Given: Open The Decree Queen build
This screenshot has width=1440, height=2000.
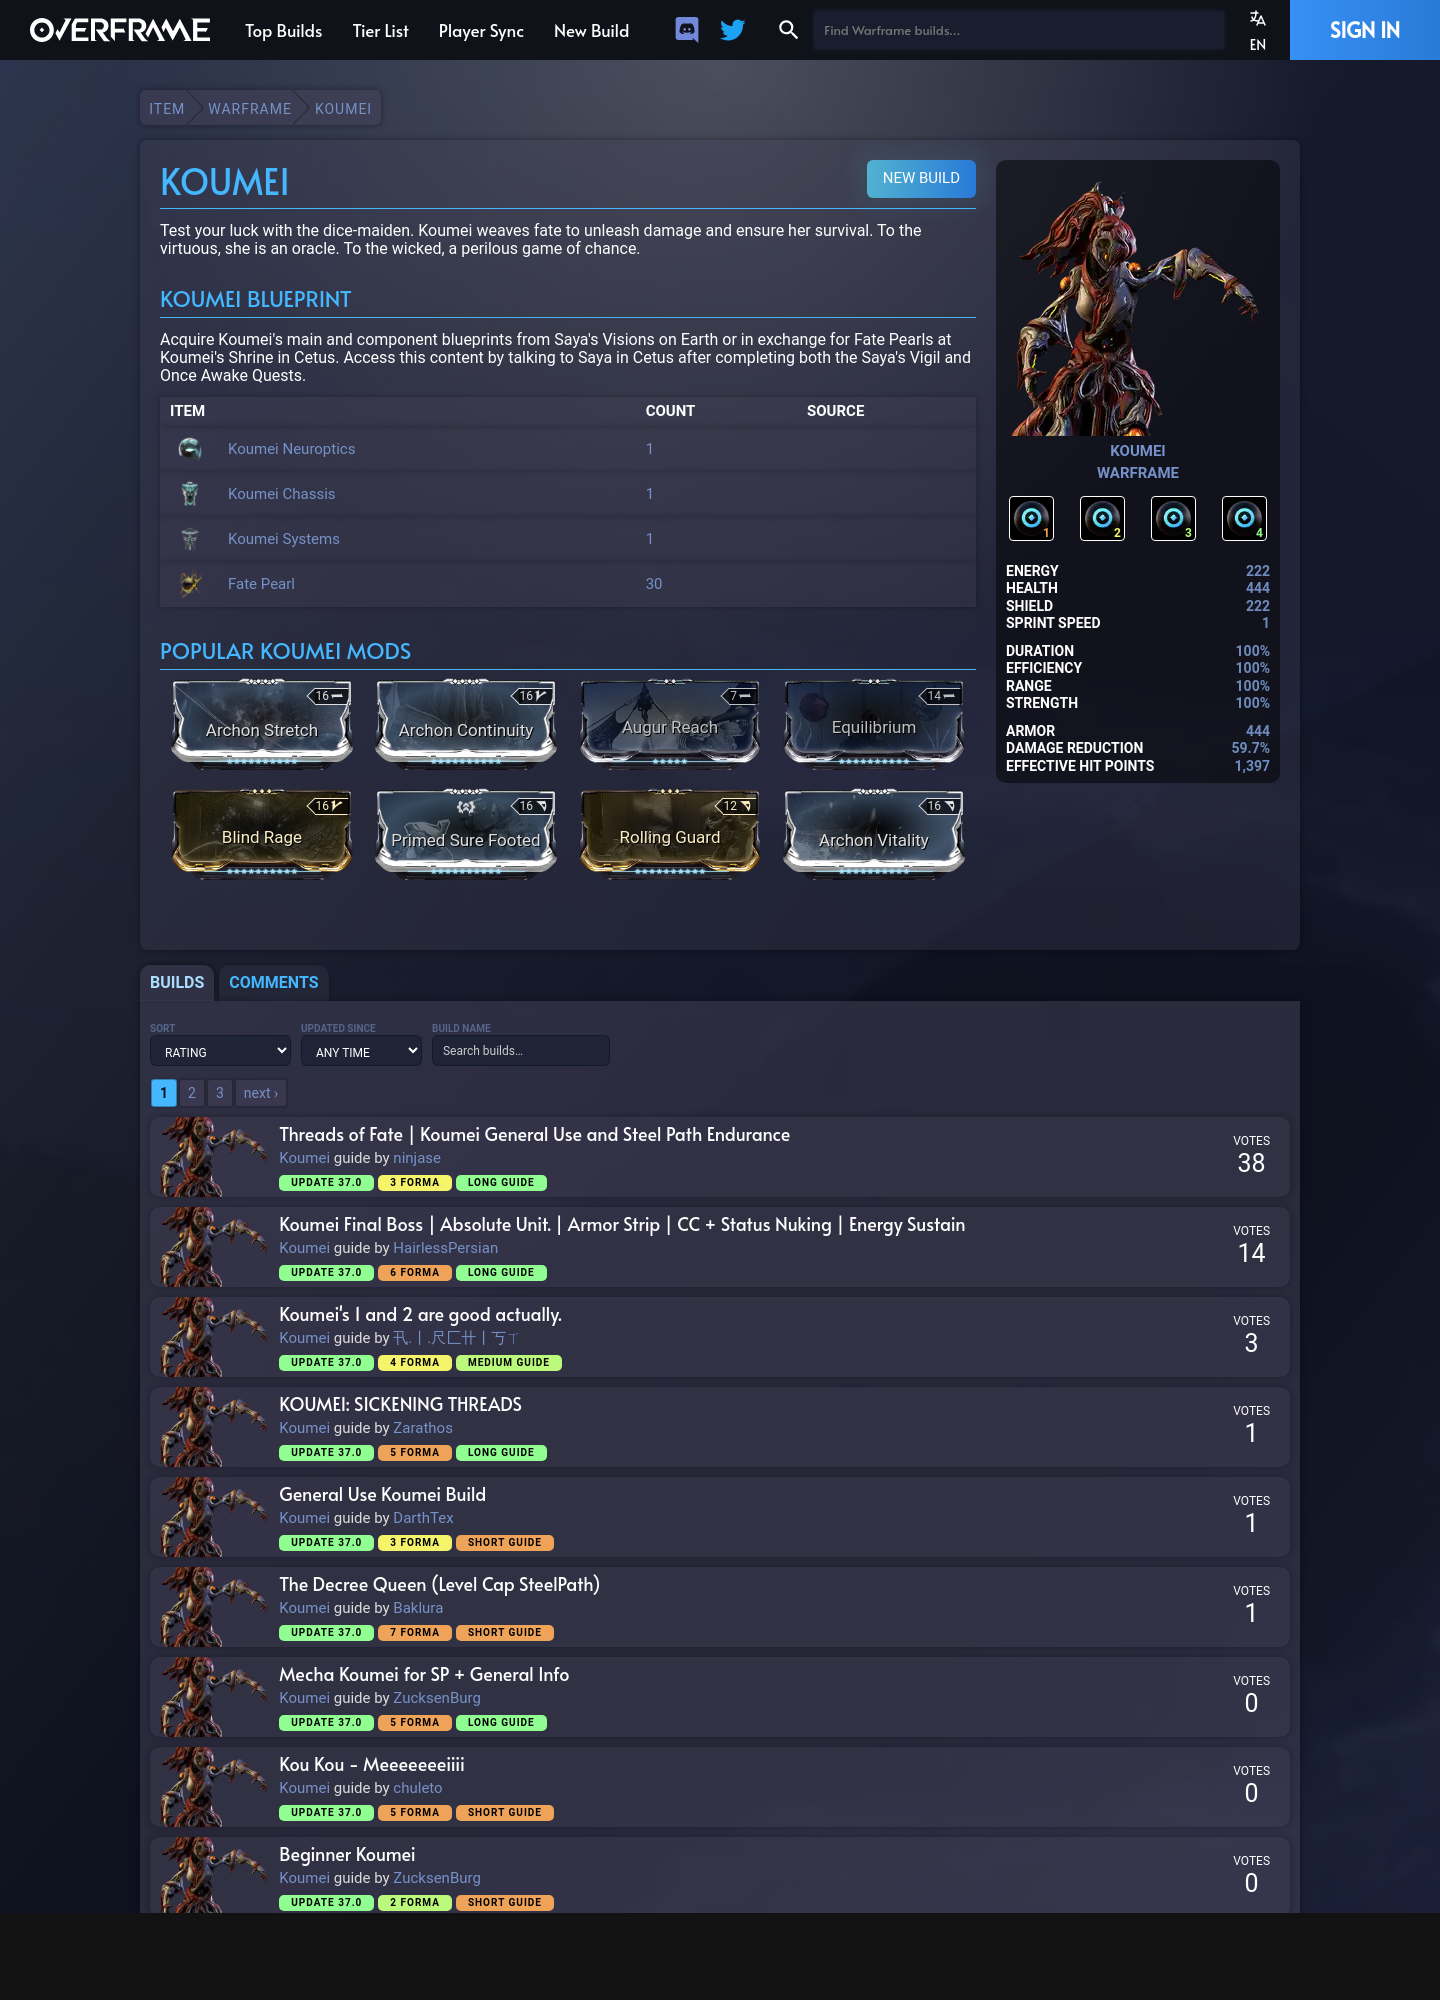Looking at the screenshot, I should 440,1585.
